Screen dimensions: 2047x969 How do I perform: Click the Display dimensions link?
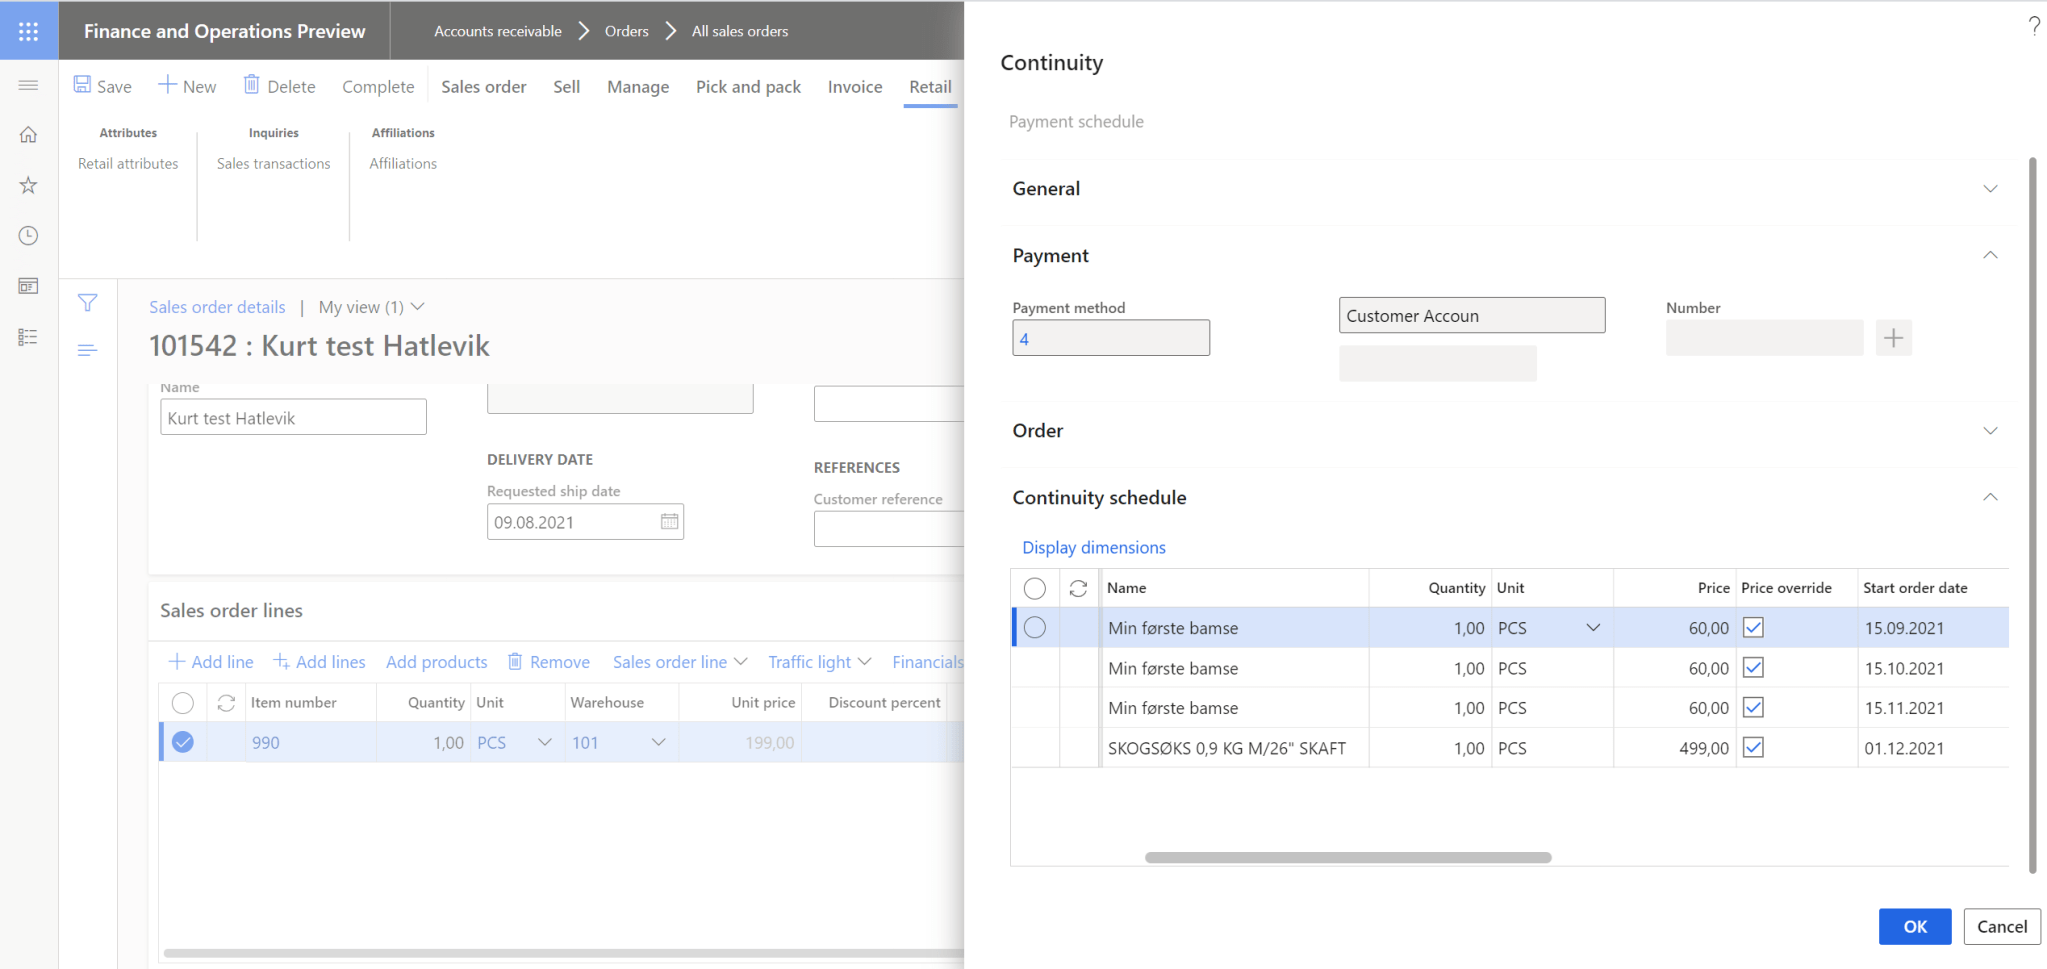(x=1093, y=547)
